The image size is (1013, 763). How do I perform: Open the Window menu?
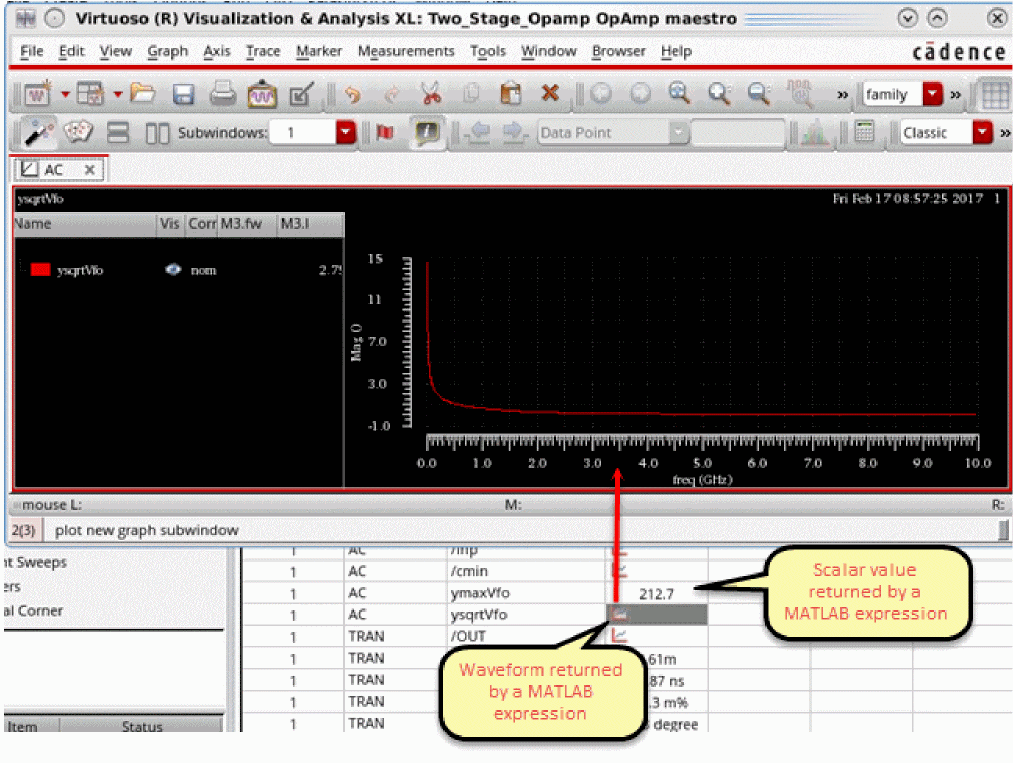click(548, 51)
